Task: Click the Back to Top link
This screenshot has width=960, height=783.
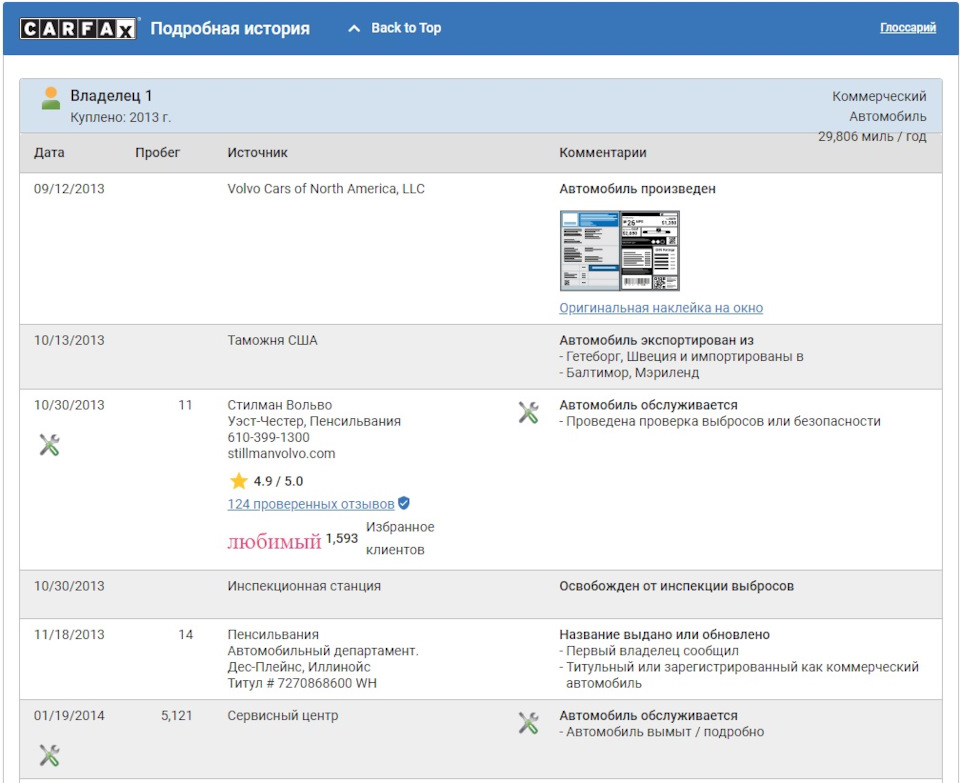Action: [x=406, y=28]
